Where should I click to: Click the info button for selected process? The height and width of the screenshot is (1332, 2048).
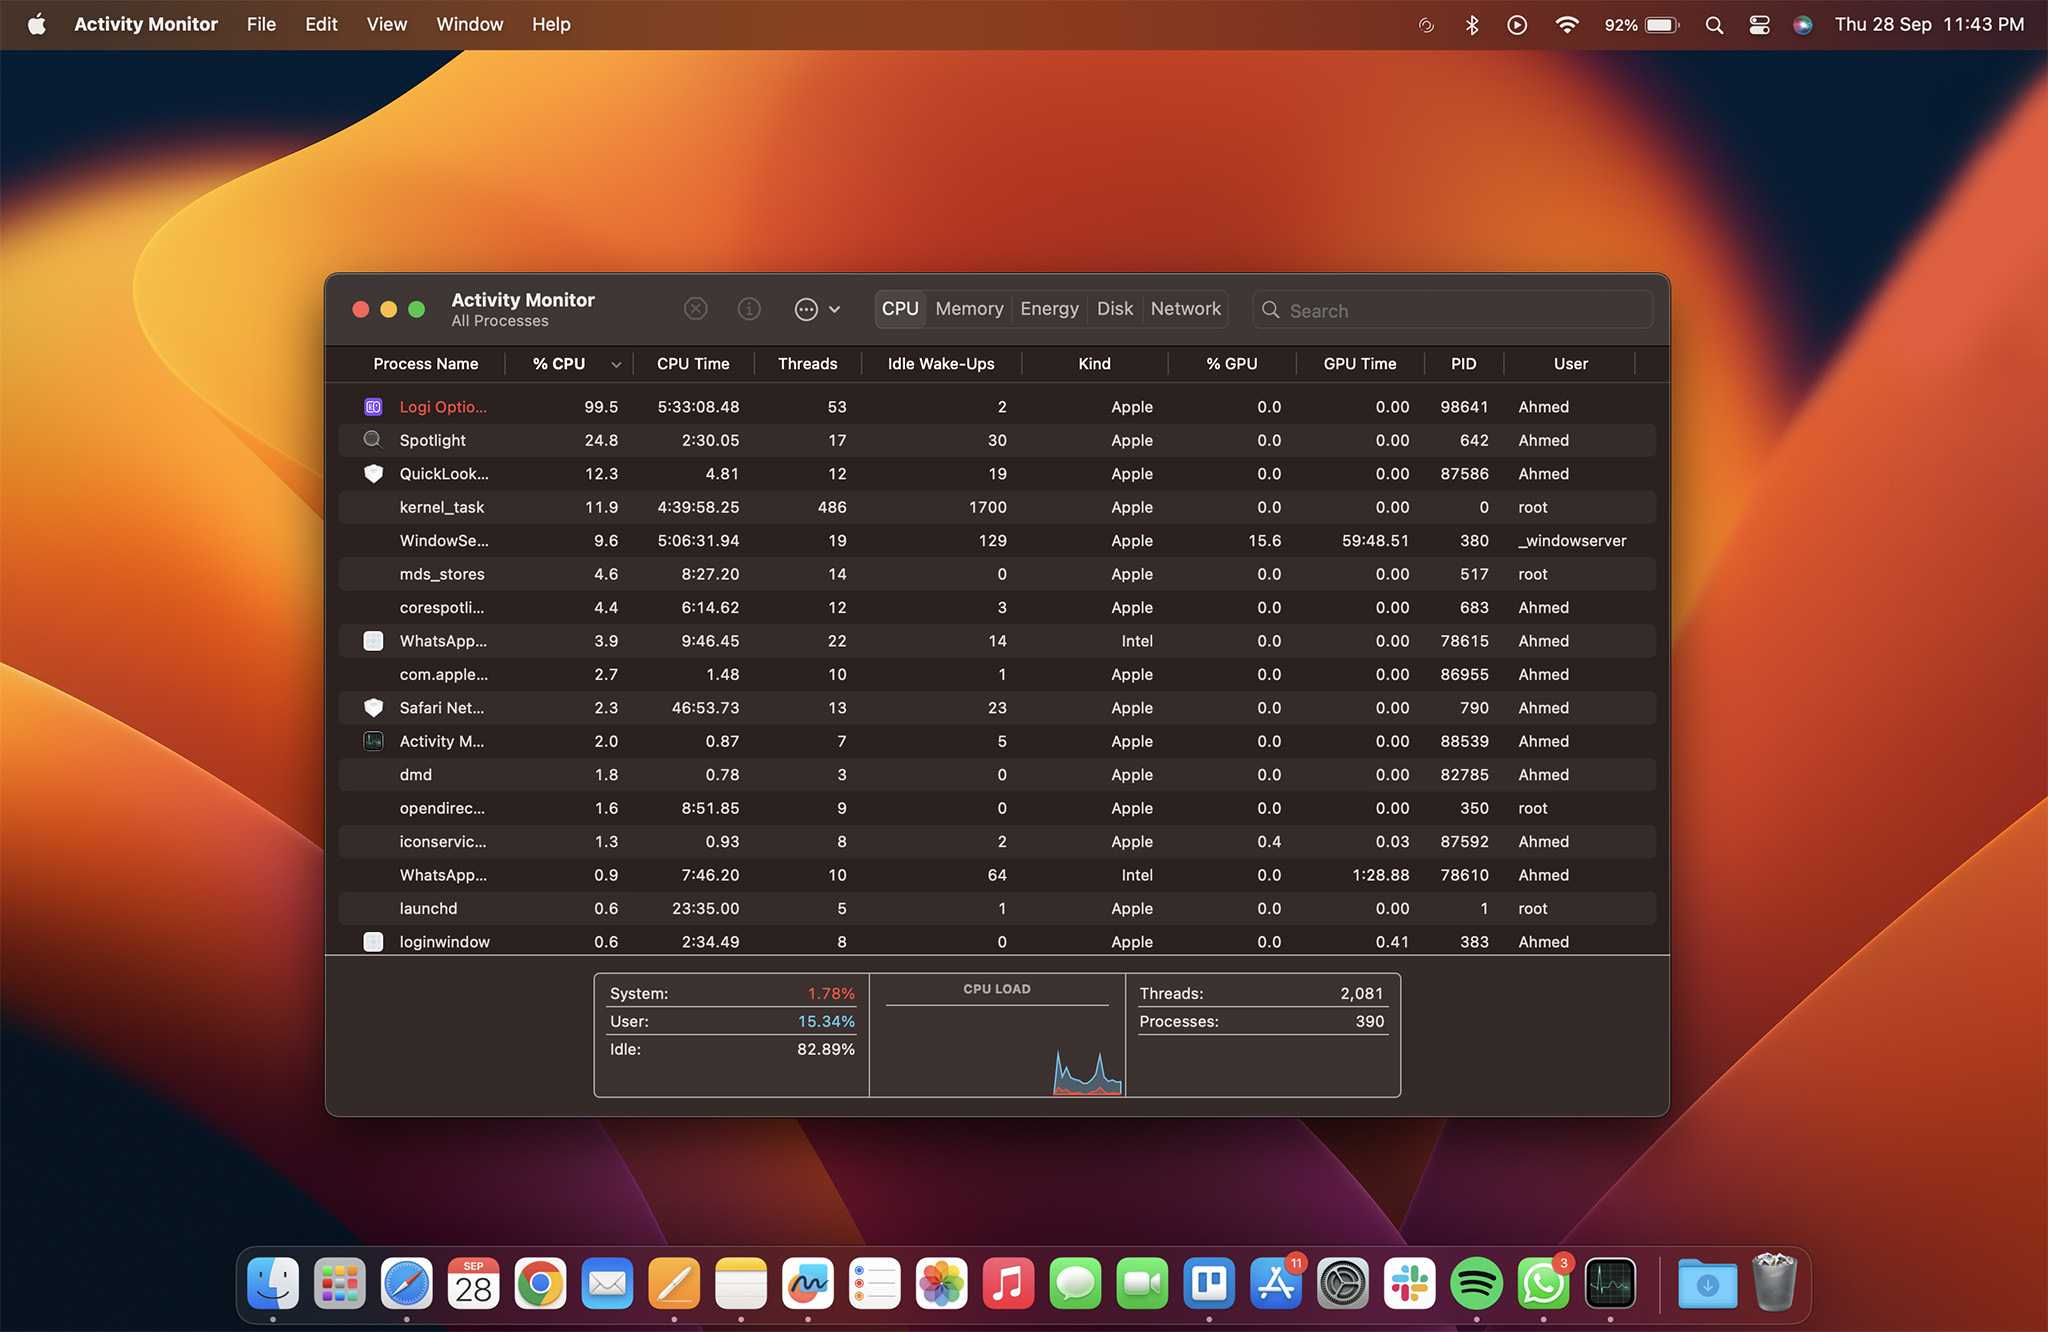click(749, 309)
